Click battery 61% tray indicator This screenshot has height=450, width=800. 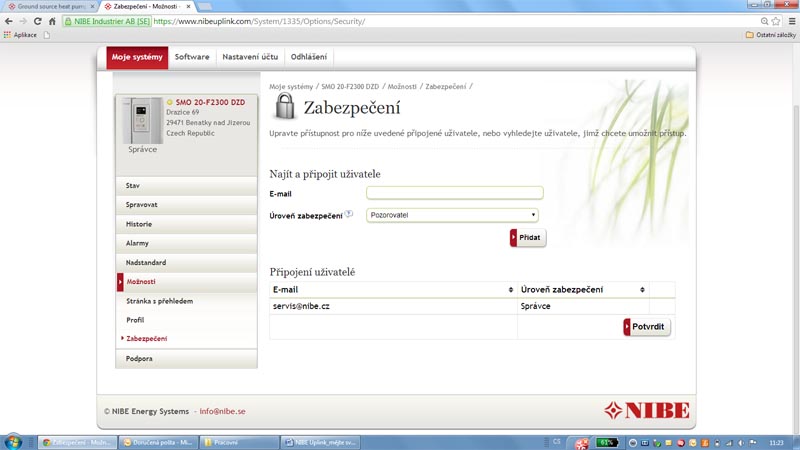click(x=607, y=442)
